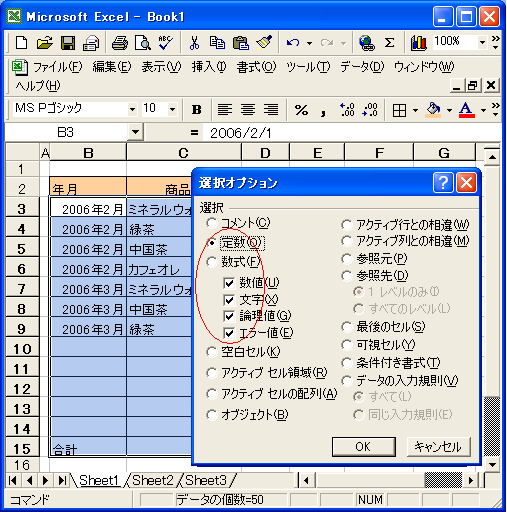Viewport: 507px width, 512px height.
Task: Go to the first sheet tab arrow
Action: point(13,480)
